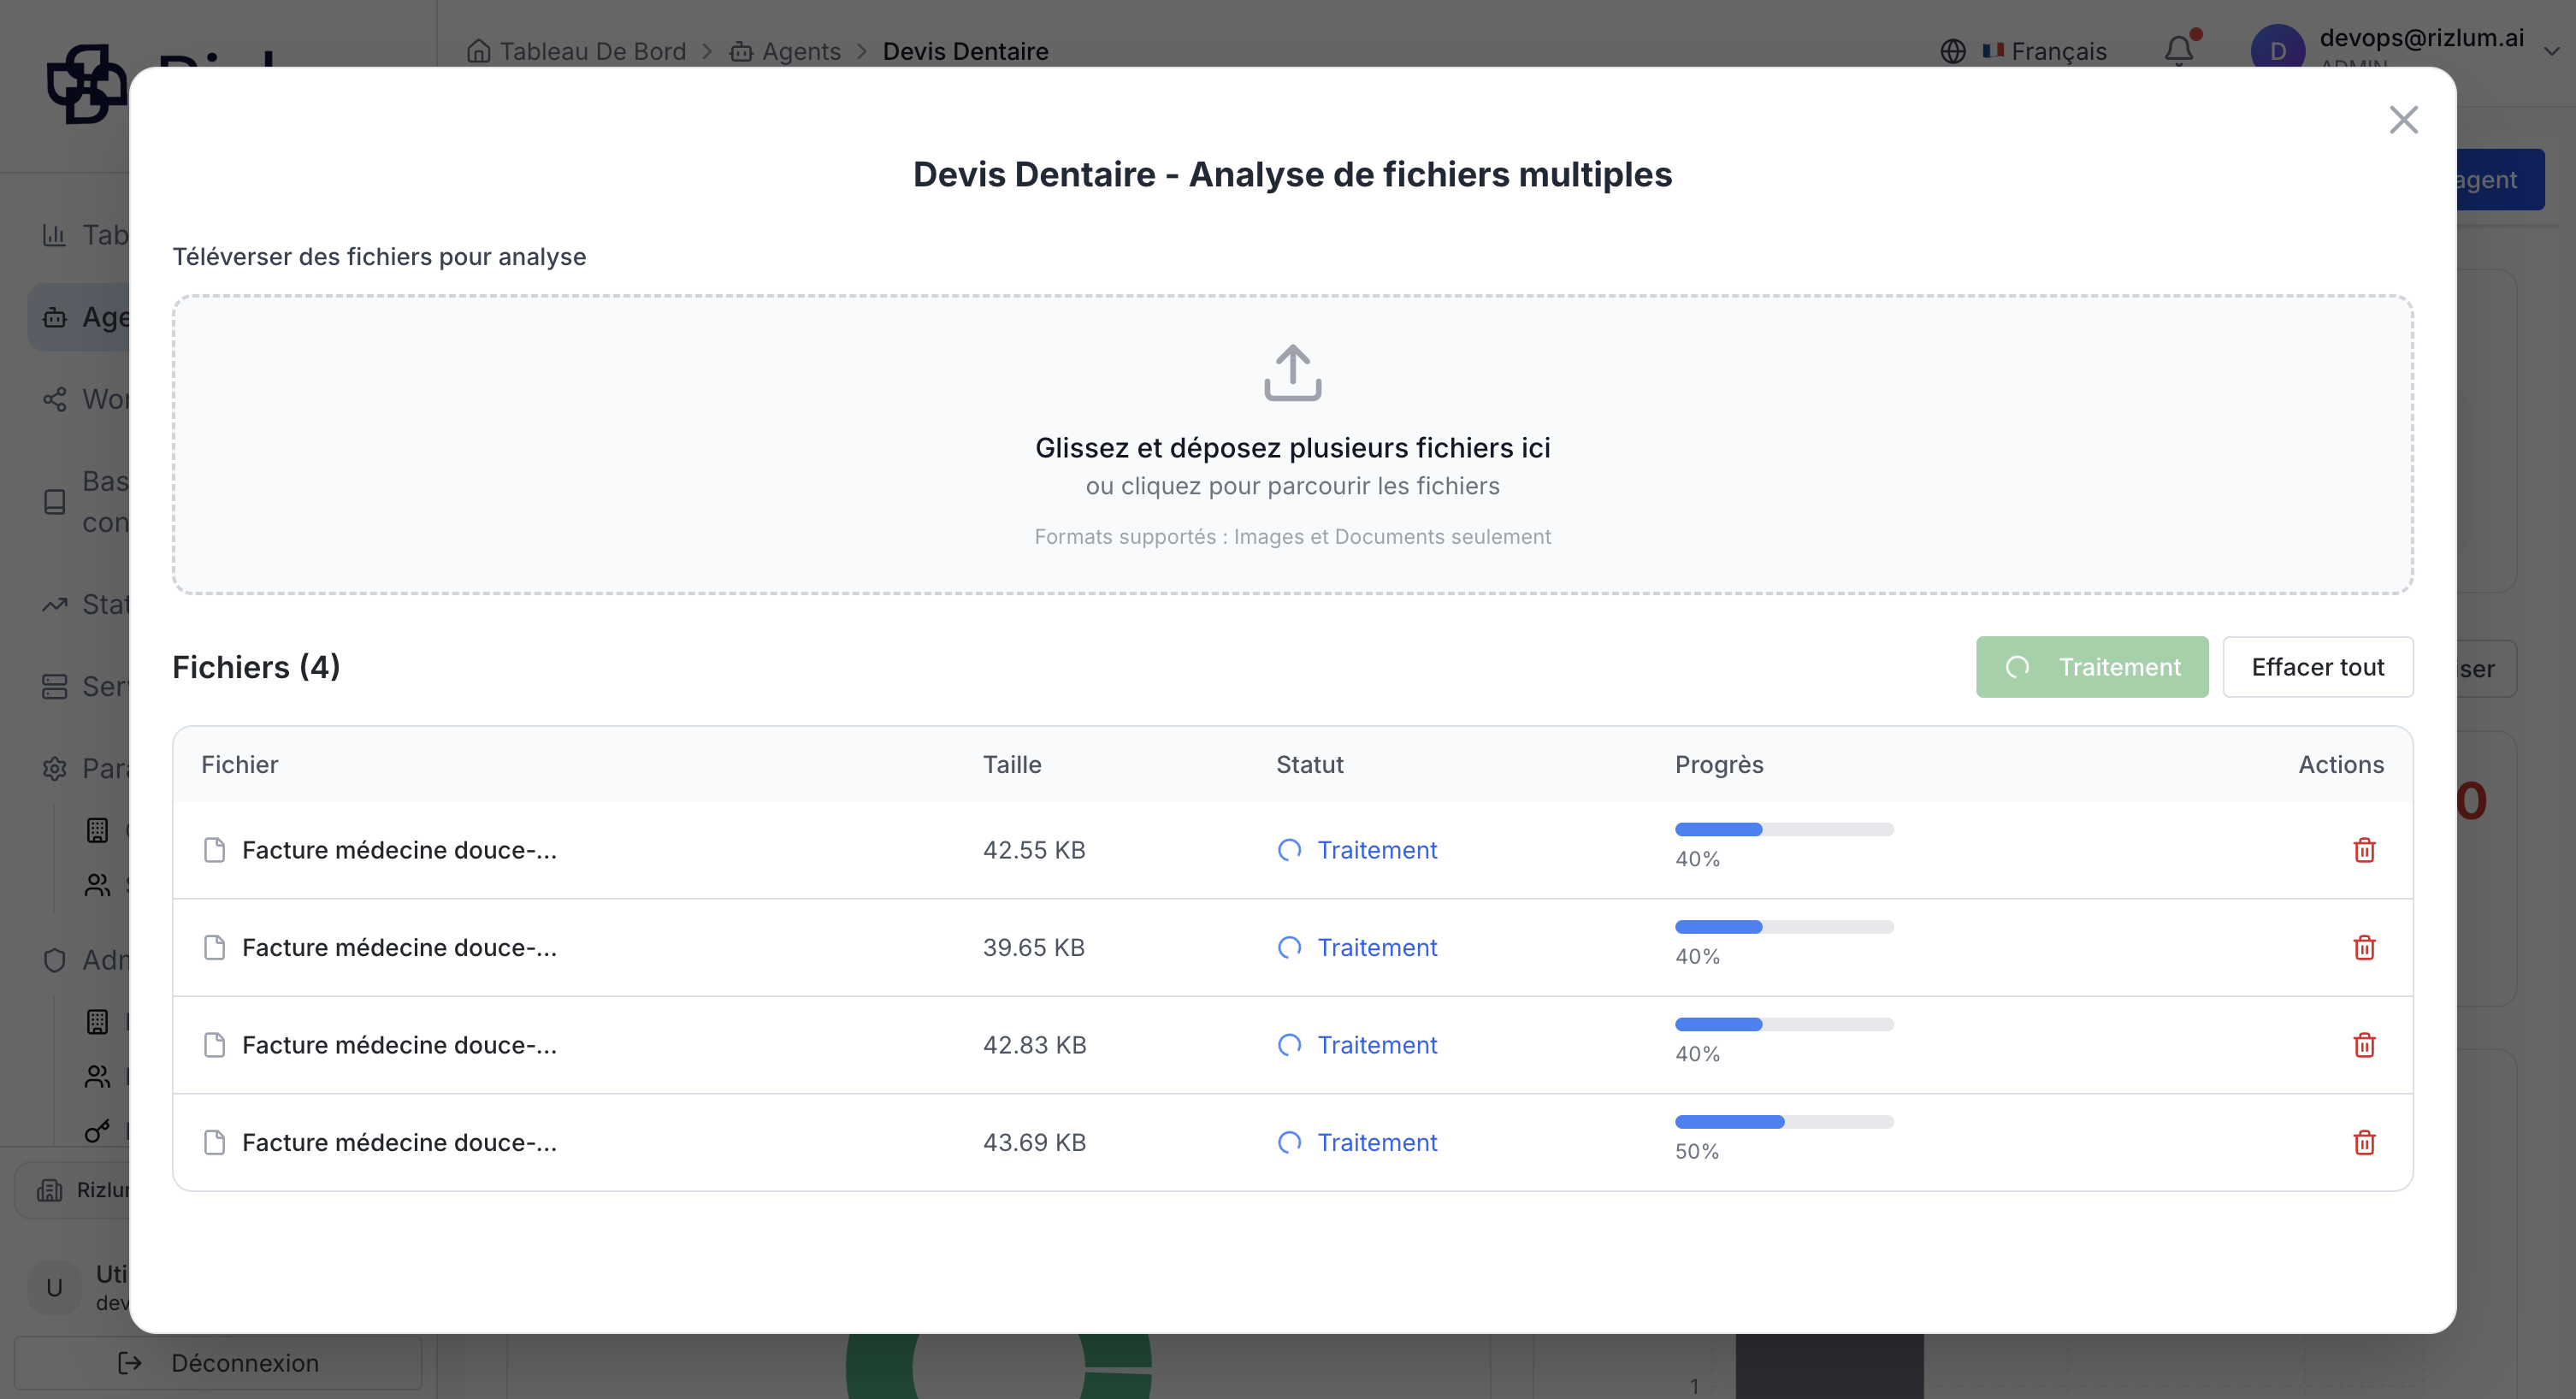Click the Agents robot icon in sidebar
Screen dimensions: 2576x1399
(54, 317)
